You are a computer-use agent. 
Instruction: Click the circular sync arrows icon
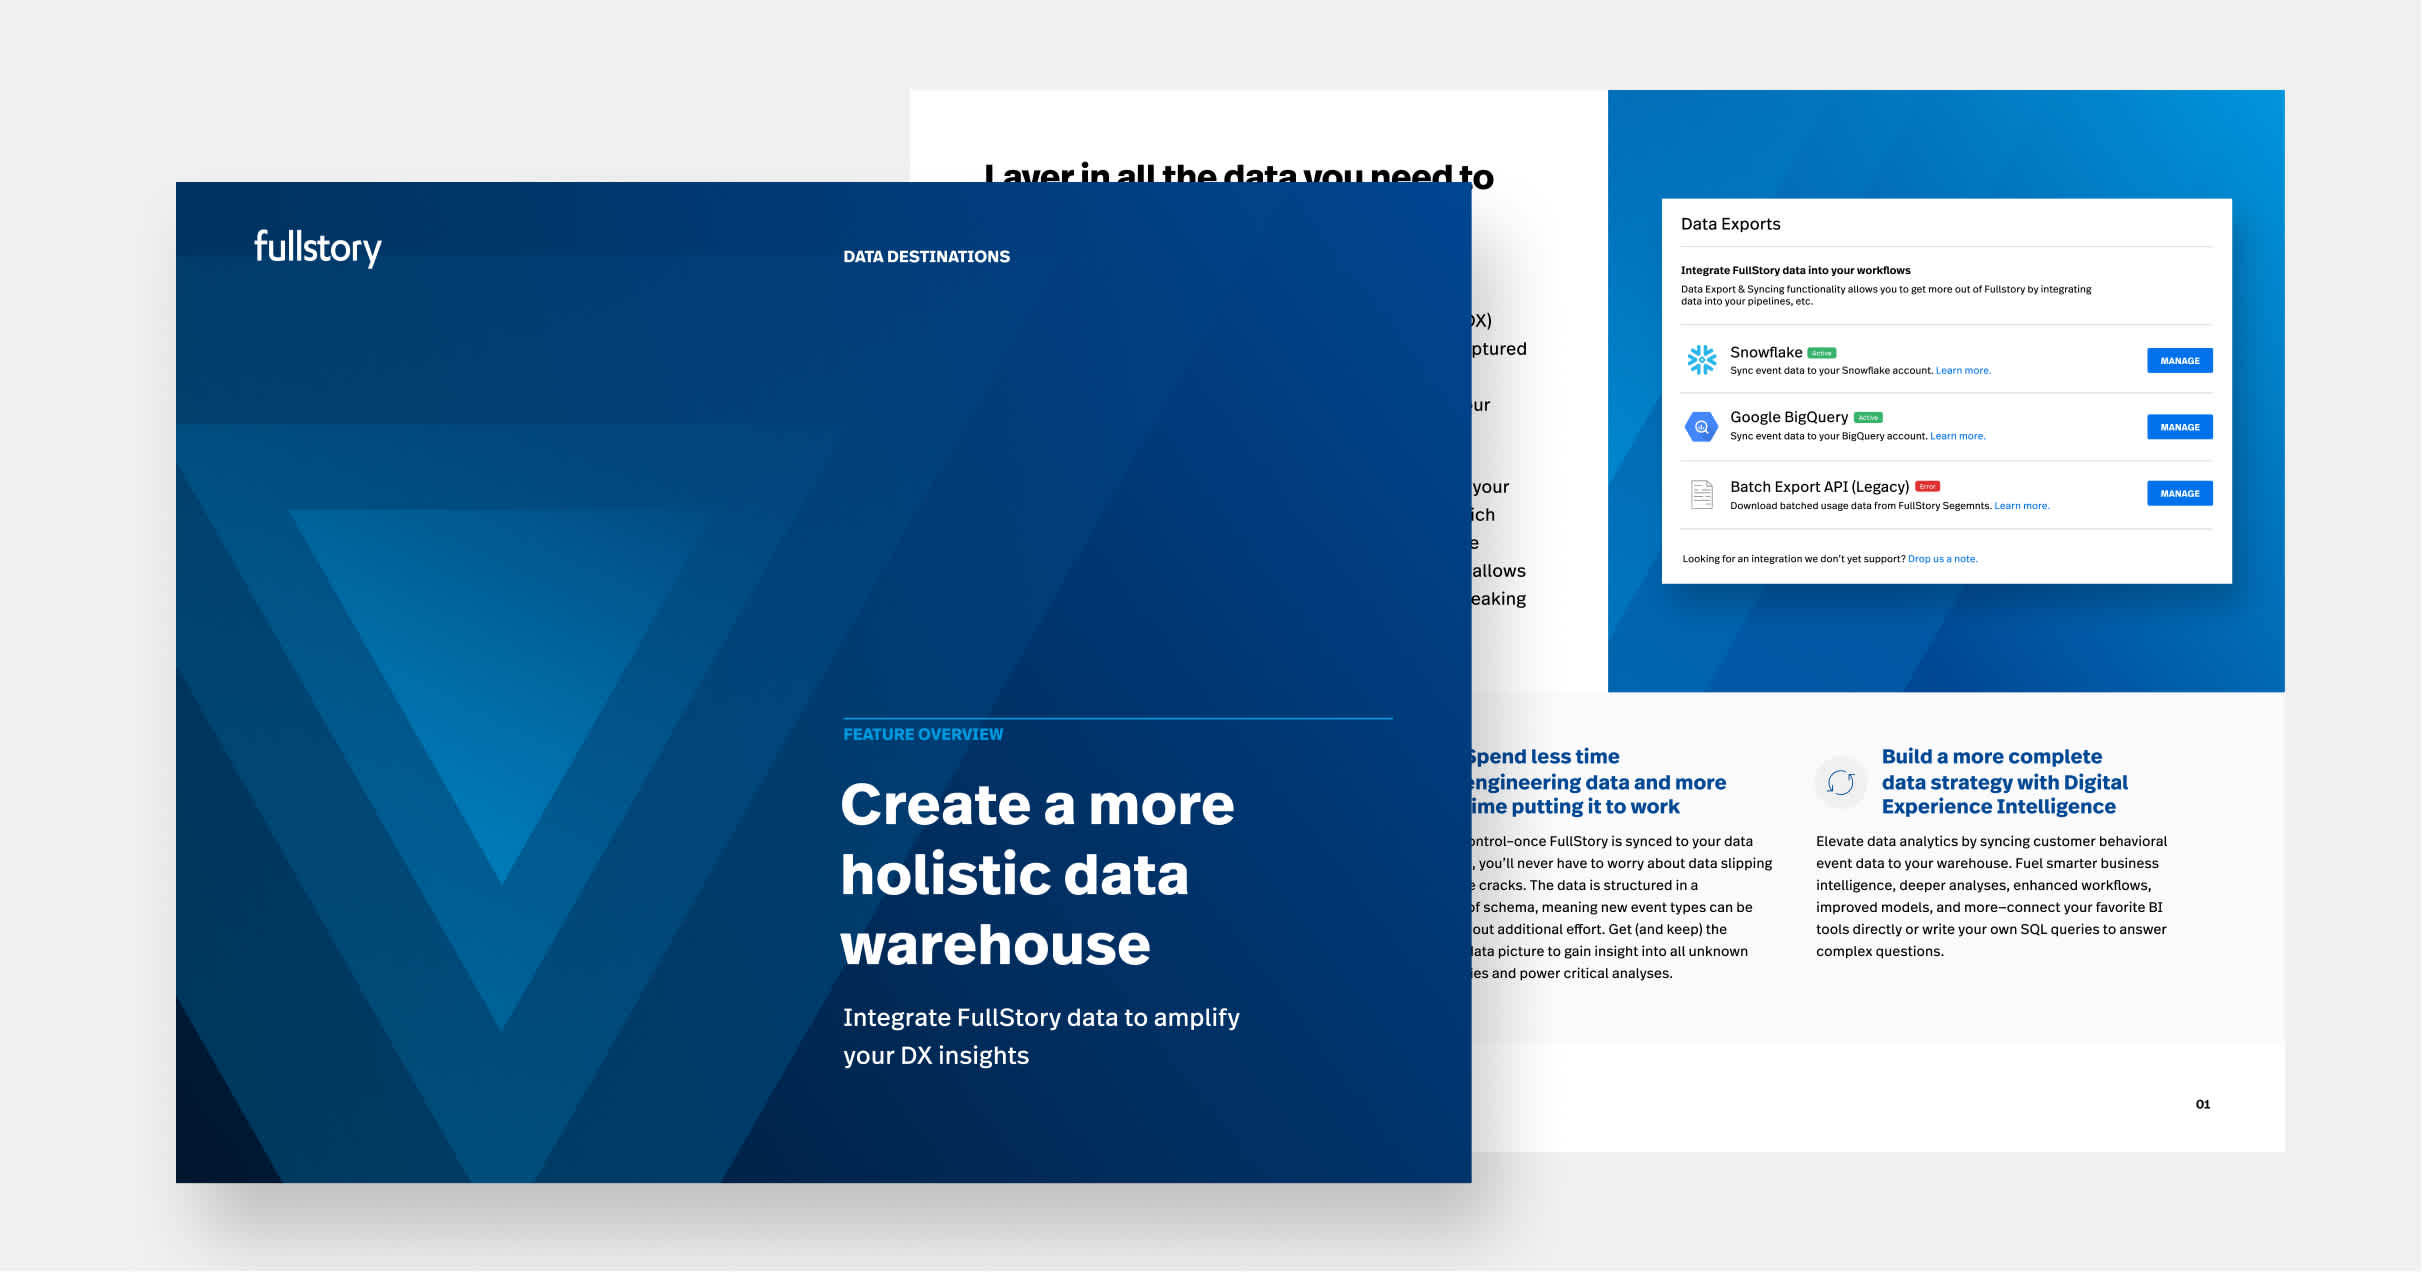click(x=1840, y=782)
